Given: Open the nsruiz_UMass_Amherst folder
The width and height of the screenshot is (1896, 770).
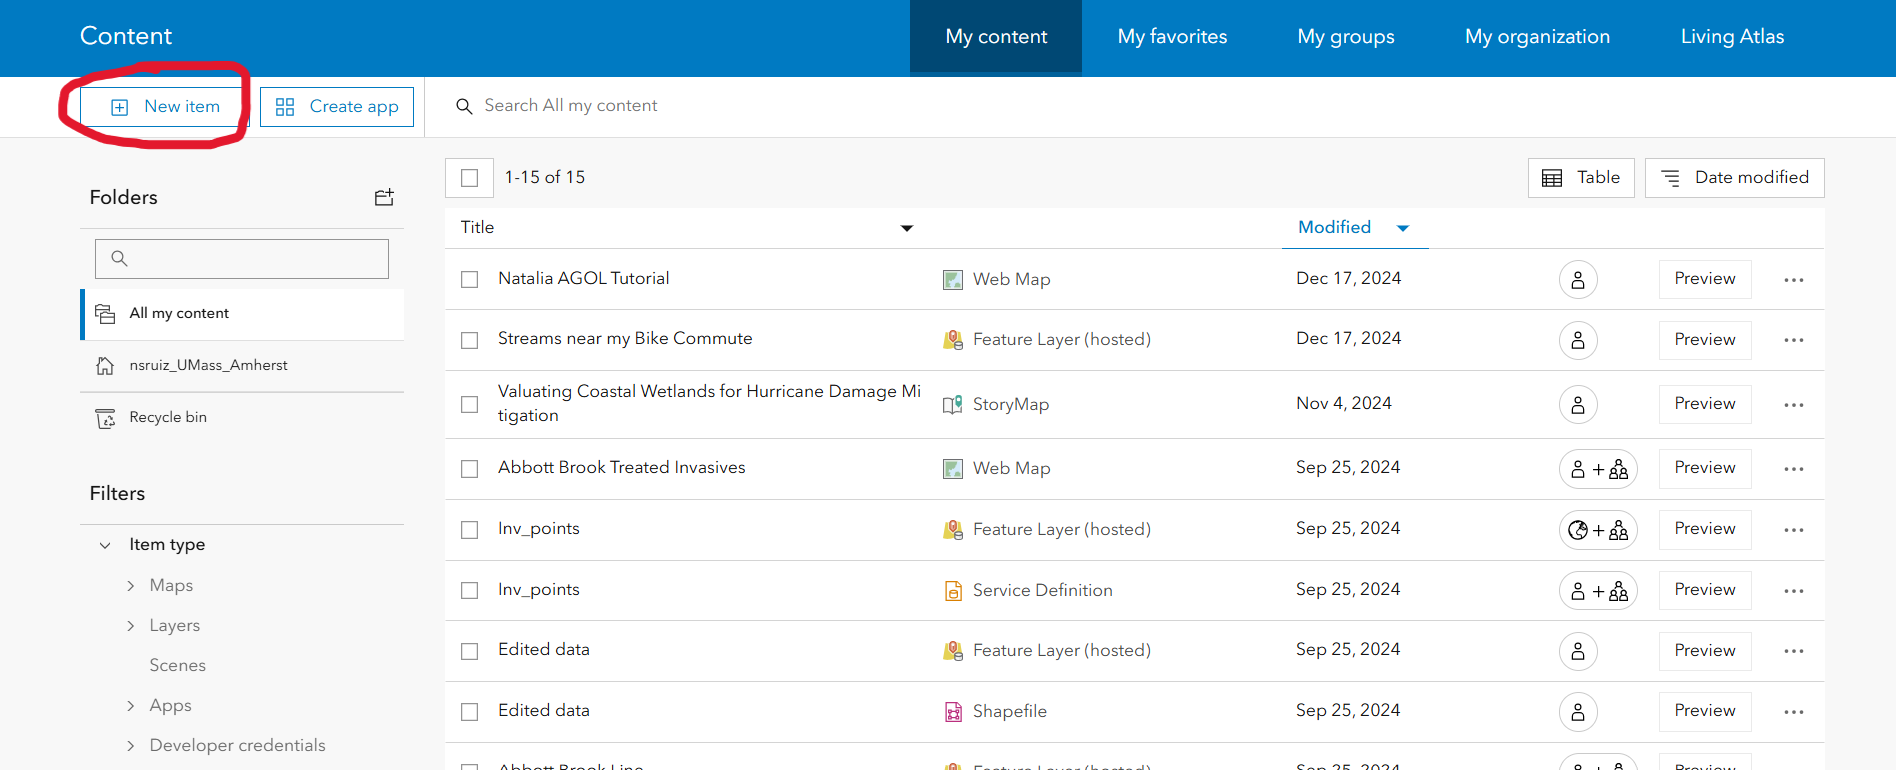Looking at the screenshot, I should click(242, 366).
